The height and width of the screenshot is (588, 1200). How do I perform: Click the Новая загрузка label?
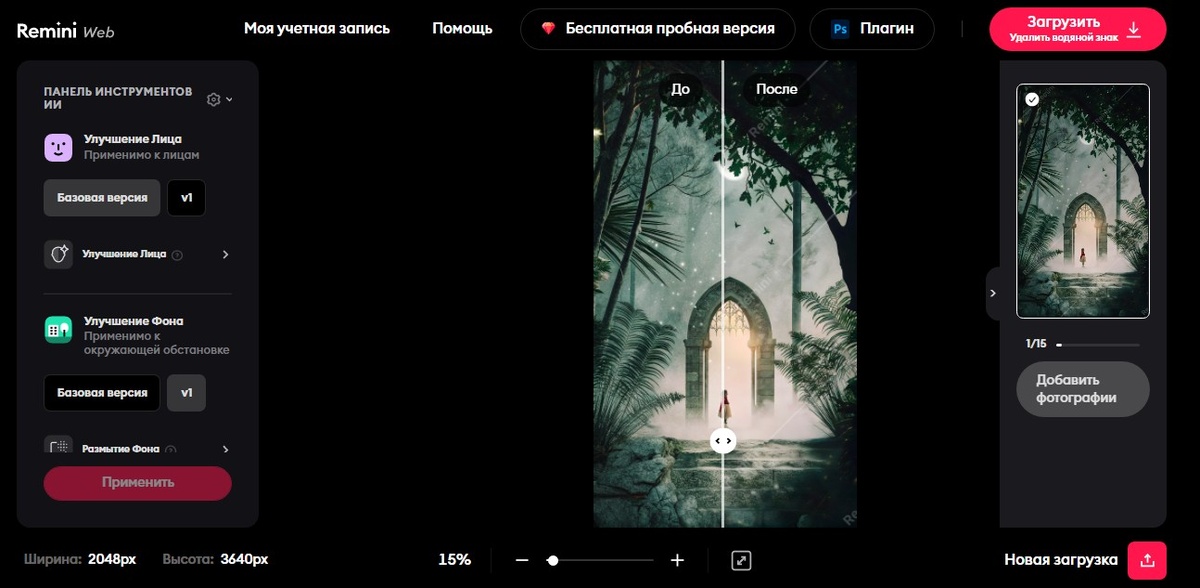coord(1060,560)
